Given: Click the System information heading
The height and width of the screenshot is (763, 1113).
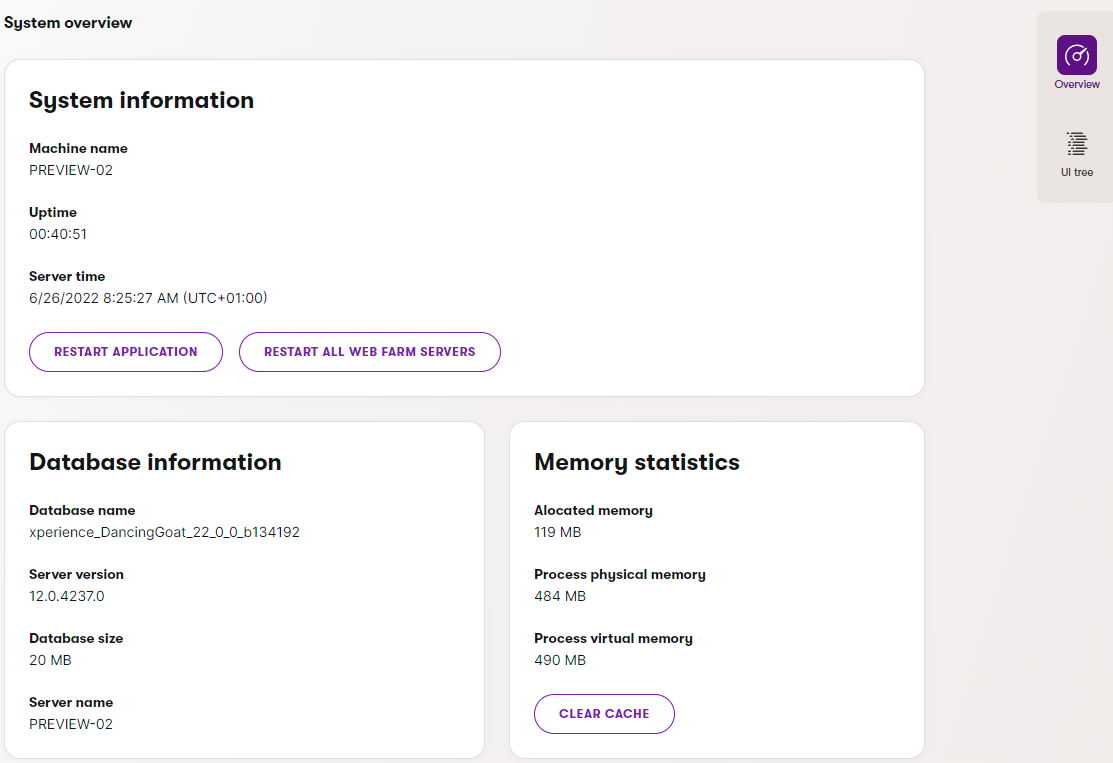Looking at the screenshot, I should pos(141,100).
